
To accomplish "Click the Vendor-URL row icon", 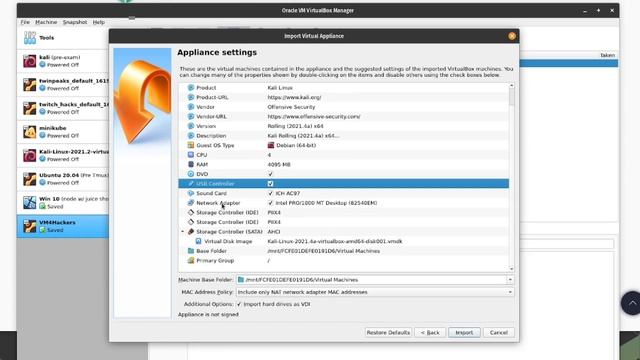I will click(191, 116).
